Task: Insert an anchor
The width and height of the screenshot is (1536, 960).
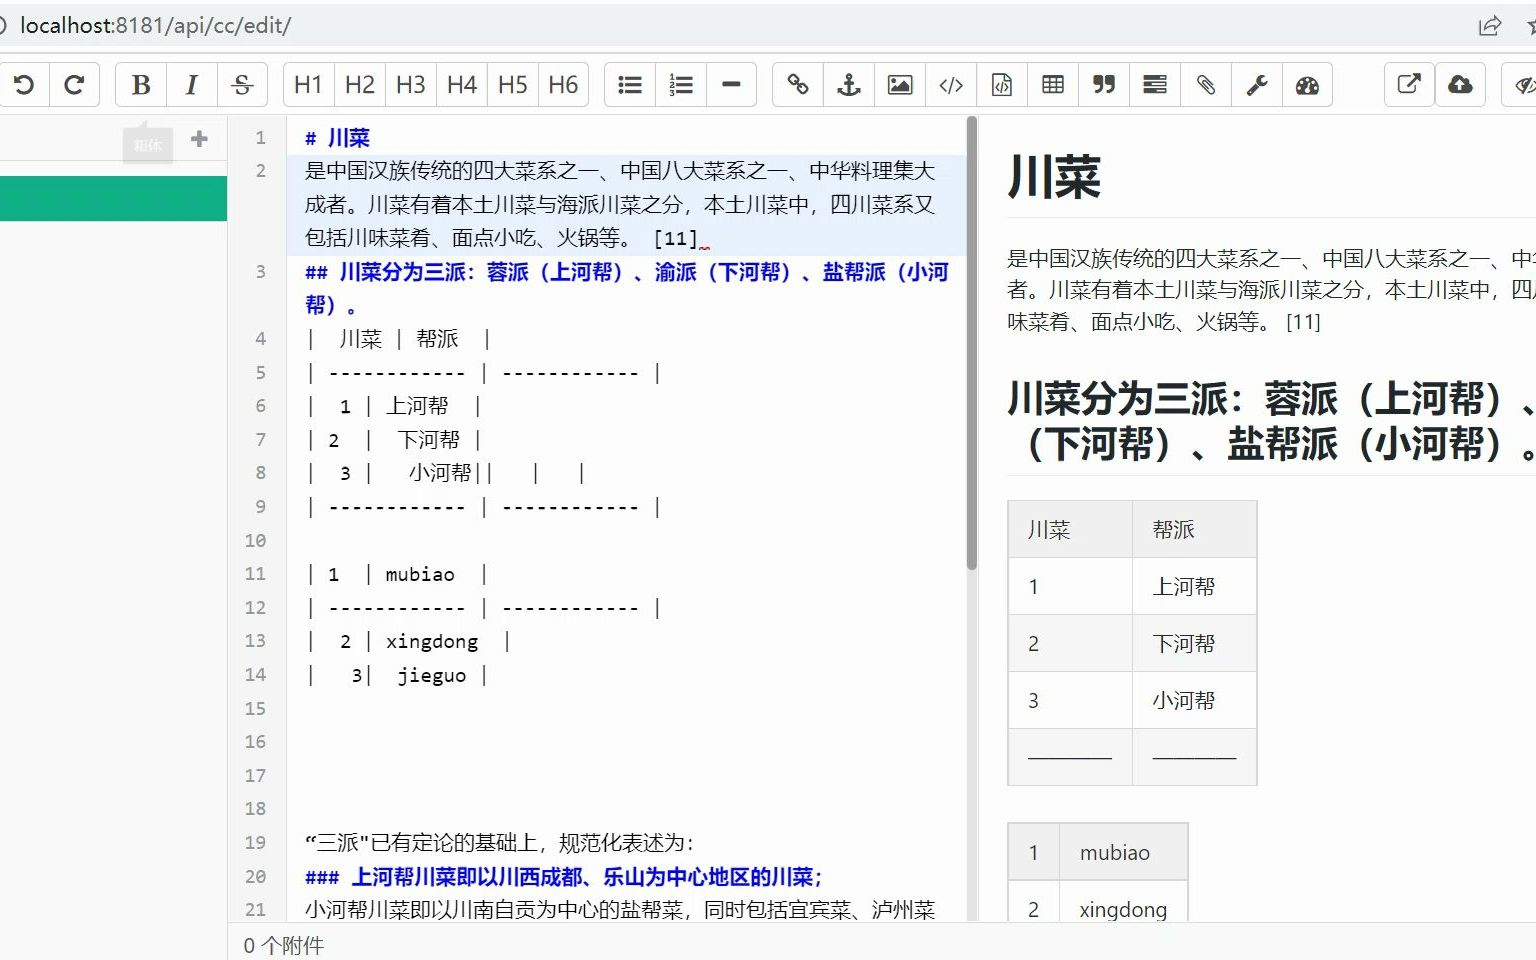Action: tap(849, 85)
